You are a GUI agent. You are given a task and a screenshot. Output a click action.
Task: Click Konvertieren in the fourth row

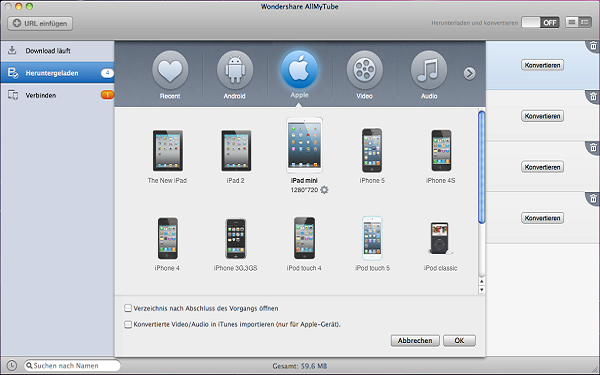coord(542,218)
